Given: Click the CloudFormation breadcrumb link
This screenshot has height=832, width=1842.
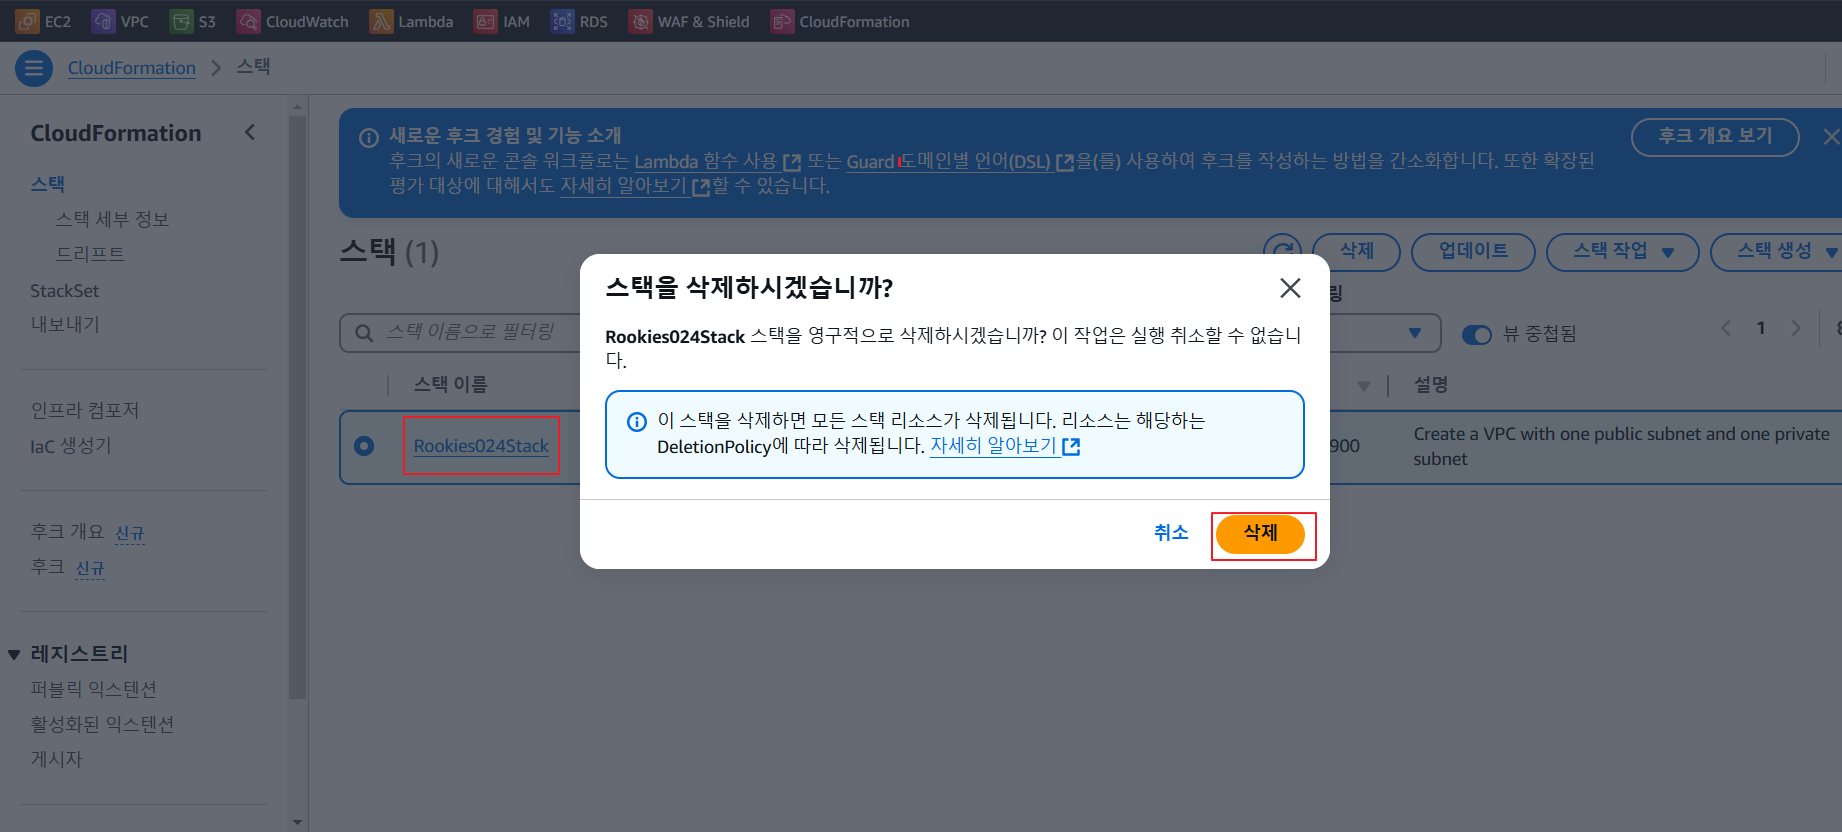Looking at the screenshot, I should tap(132, 68).
